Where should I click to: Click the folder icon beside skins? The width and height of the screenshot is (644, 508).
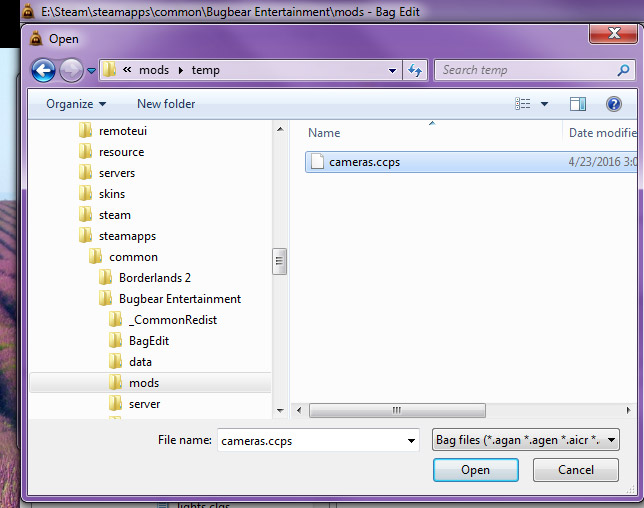[x=85, y=193]
